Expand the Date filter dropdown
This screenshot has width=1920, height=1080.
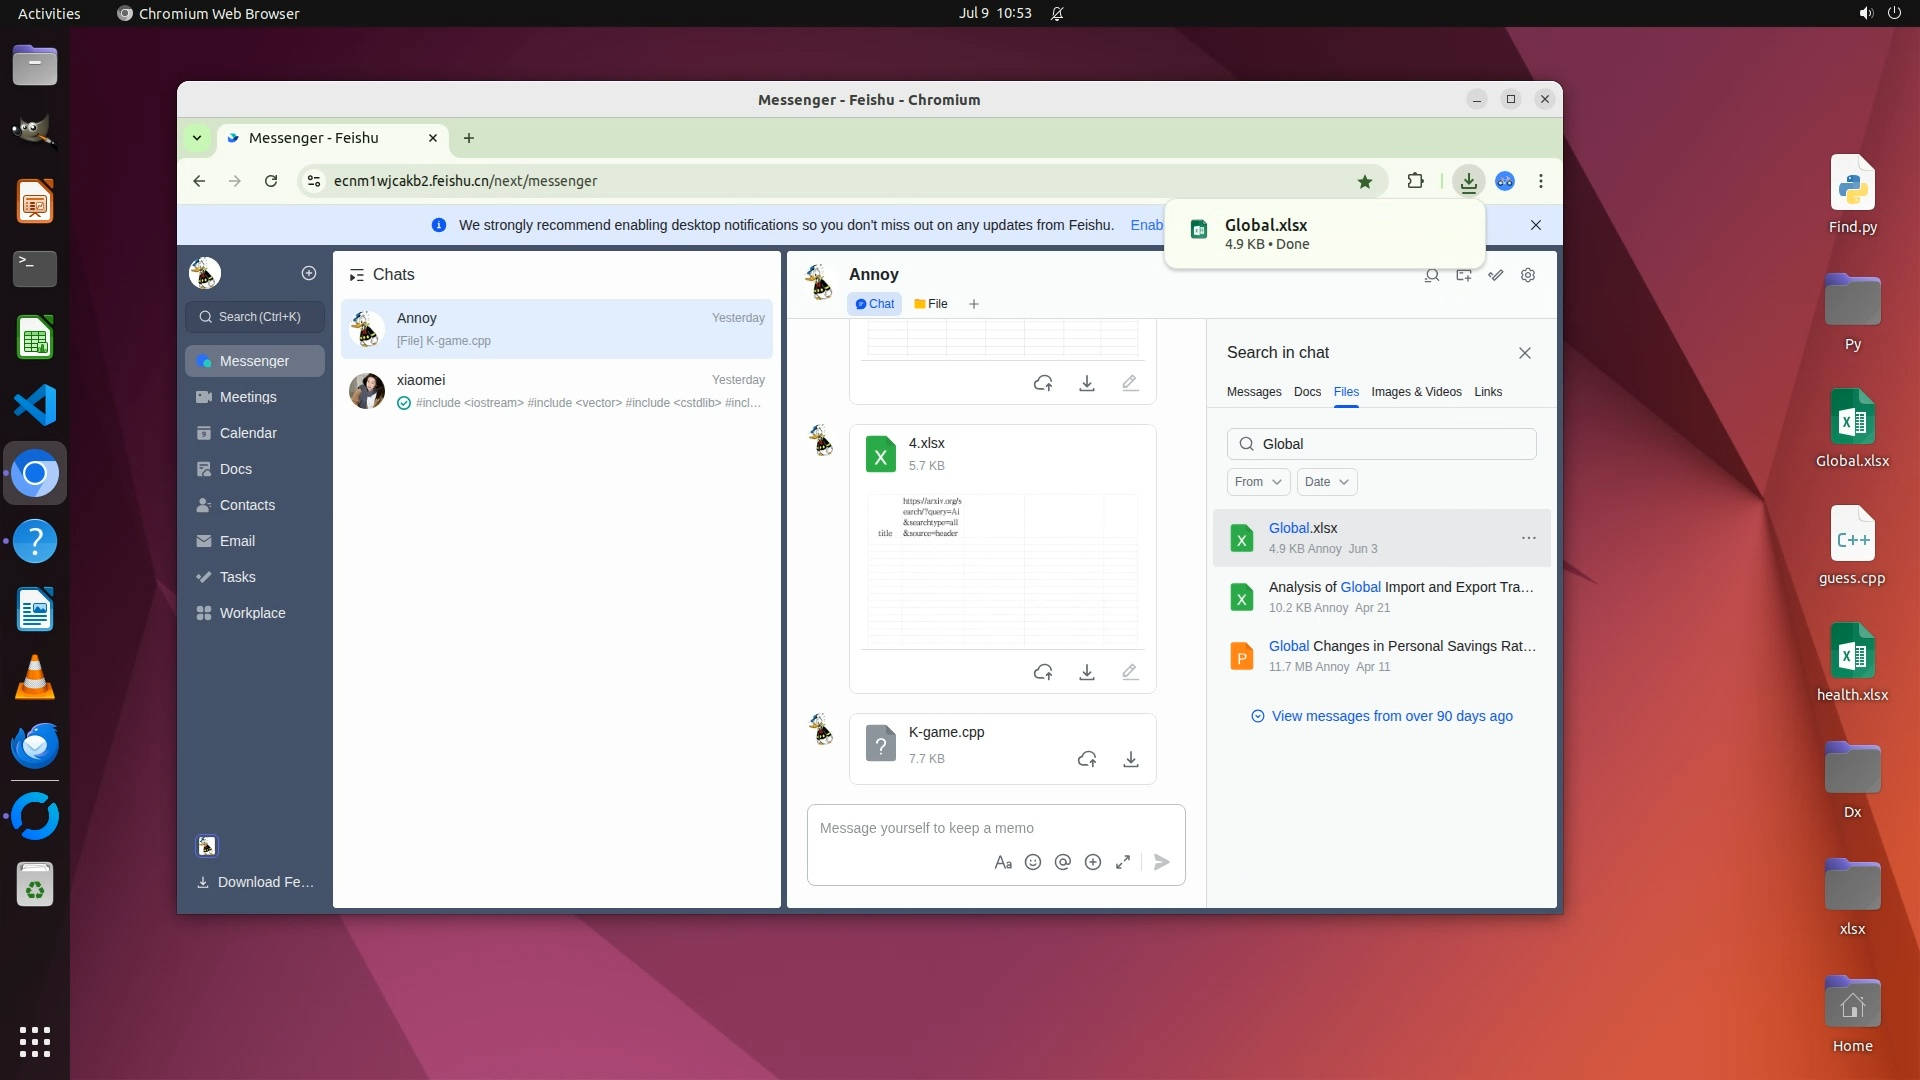pos(1326,482)
